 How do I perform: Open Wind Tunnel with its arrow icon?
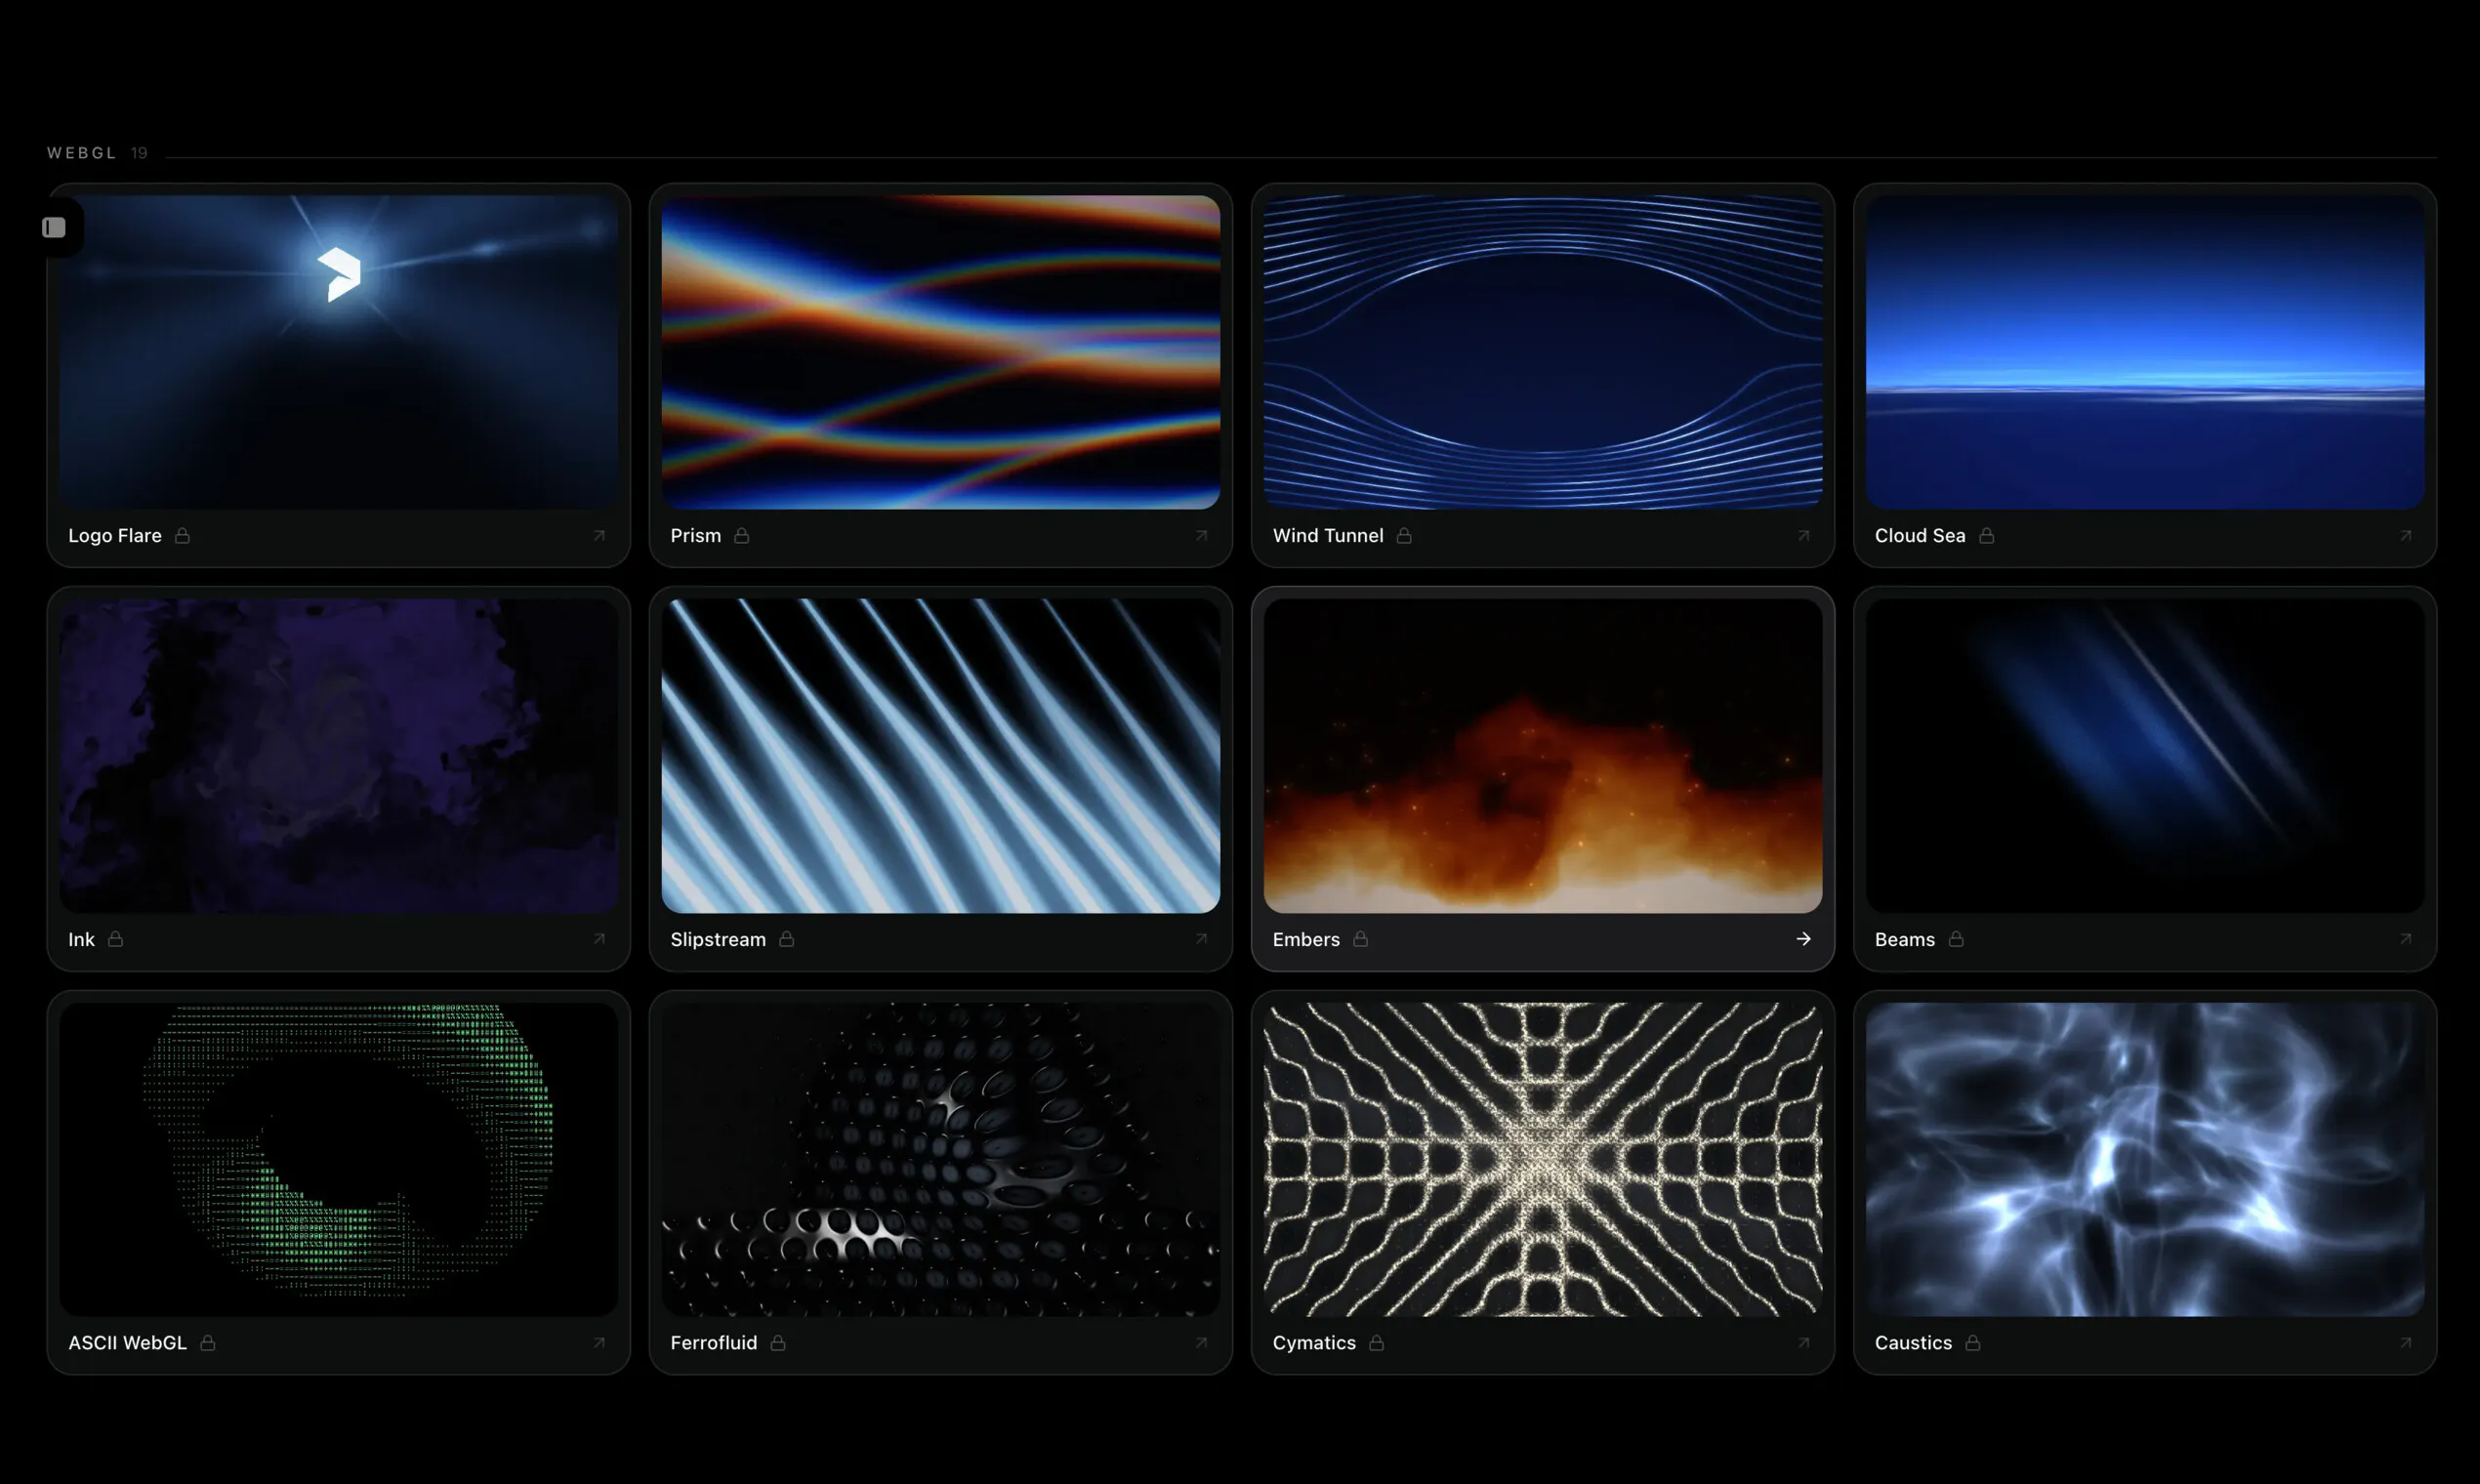(x=1803, y=536)
